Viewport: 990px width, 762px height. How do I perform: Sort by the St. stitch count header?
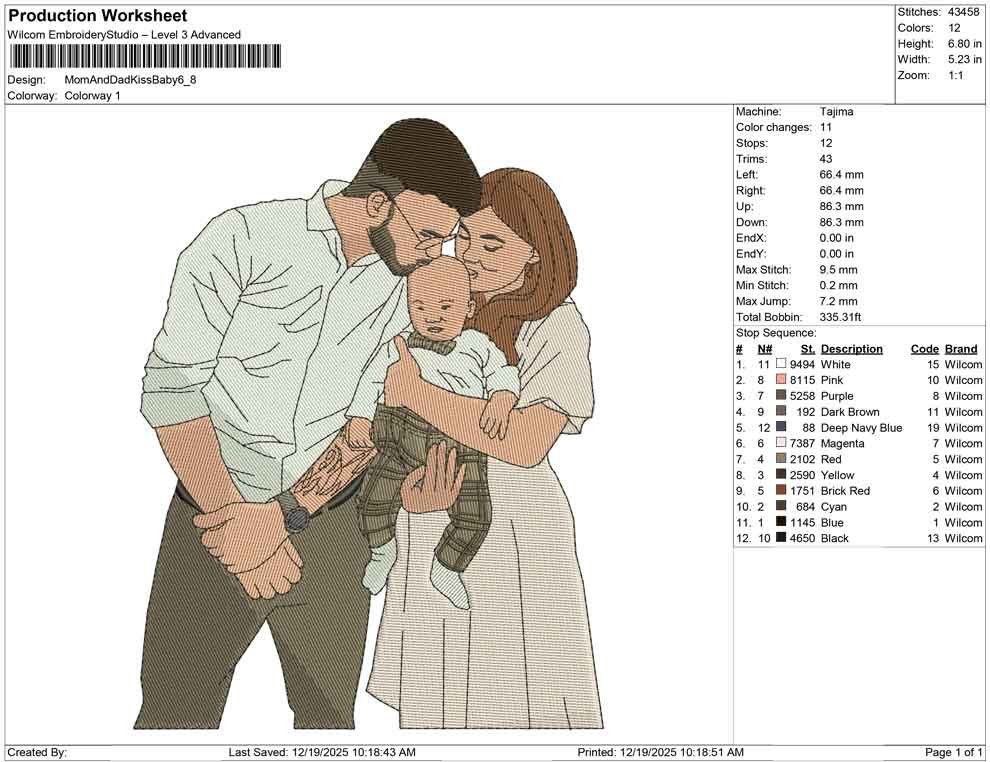point(806,348)
